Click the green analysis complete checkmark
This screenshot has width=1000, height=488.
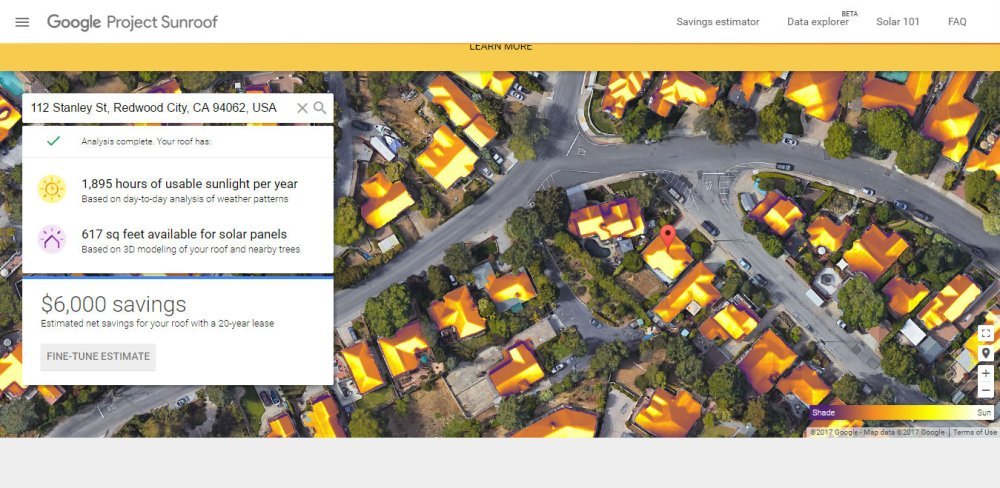click(x=54, y=141)
